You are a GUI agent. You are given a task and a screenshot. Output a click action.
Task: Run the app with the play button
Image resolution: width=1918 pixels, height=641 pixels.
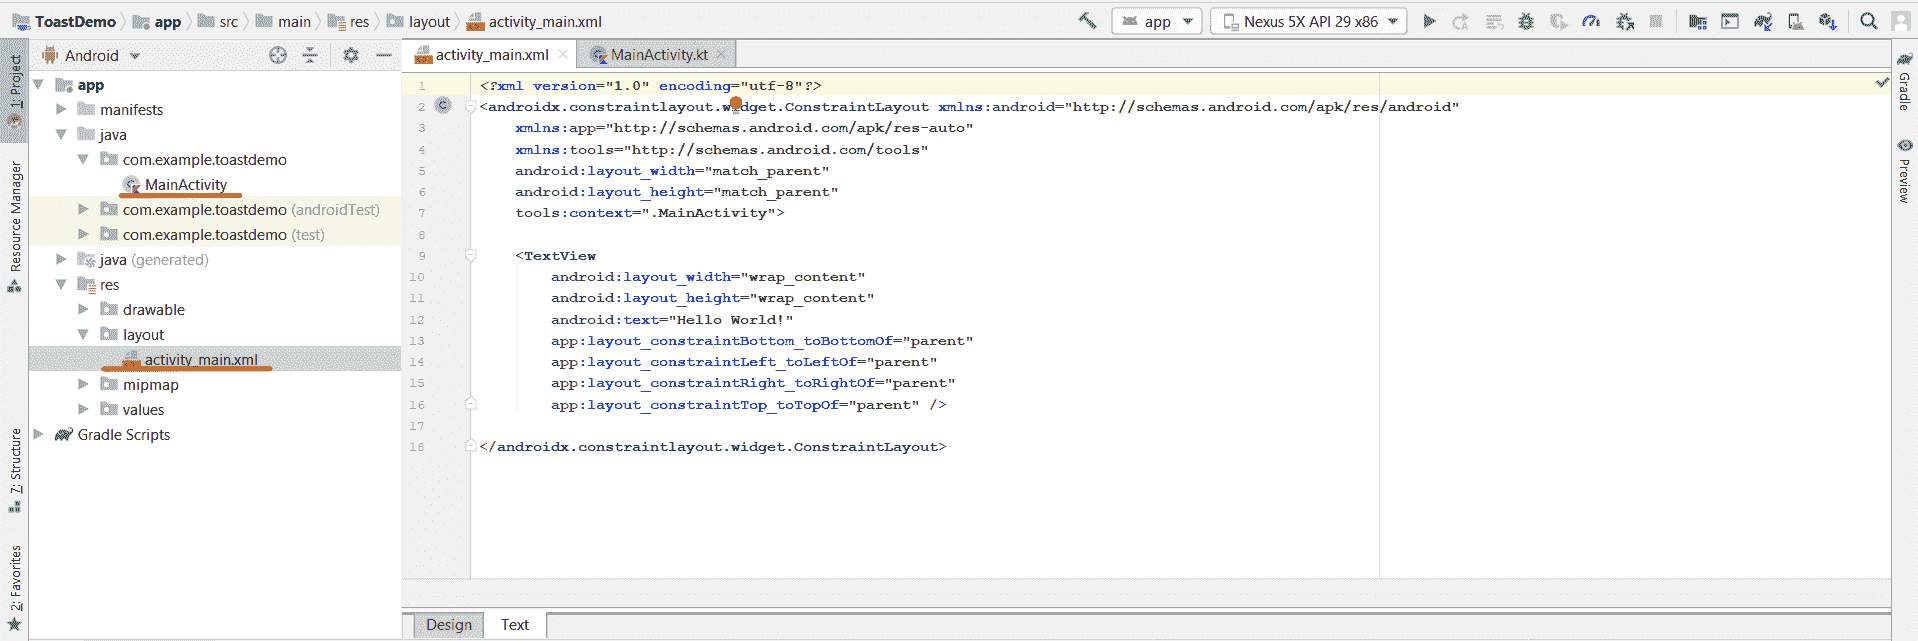point(1429,21)
